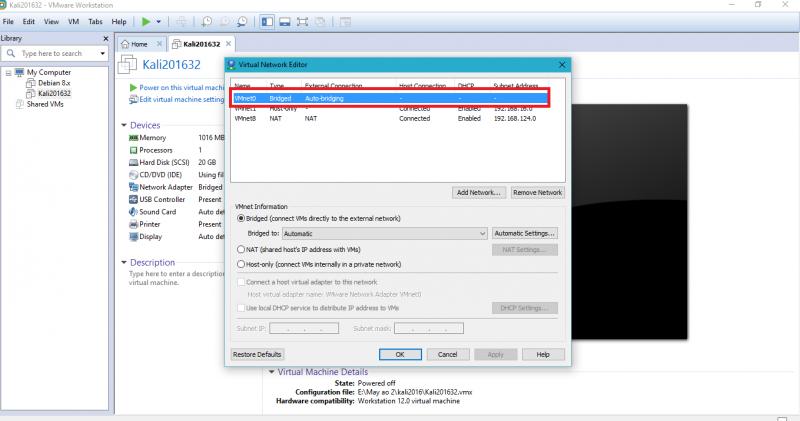Close the Virtual Network Editor dialog
The height and width of the screenshot is (421, 800).
point(562,65)
